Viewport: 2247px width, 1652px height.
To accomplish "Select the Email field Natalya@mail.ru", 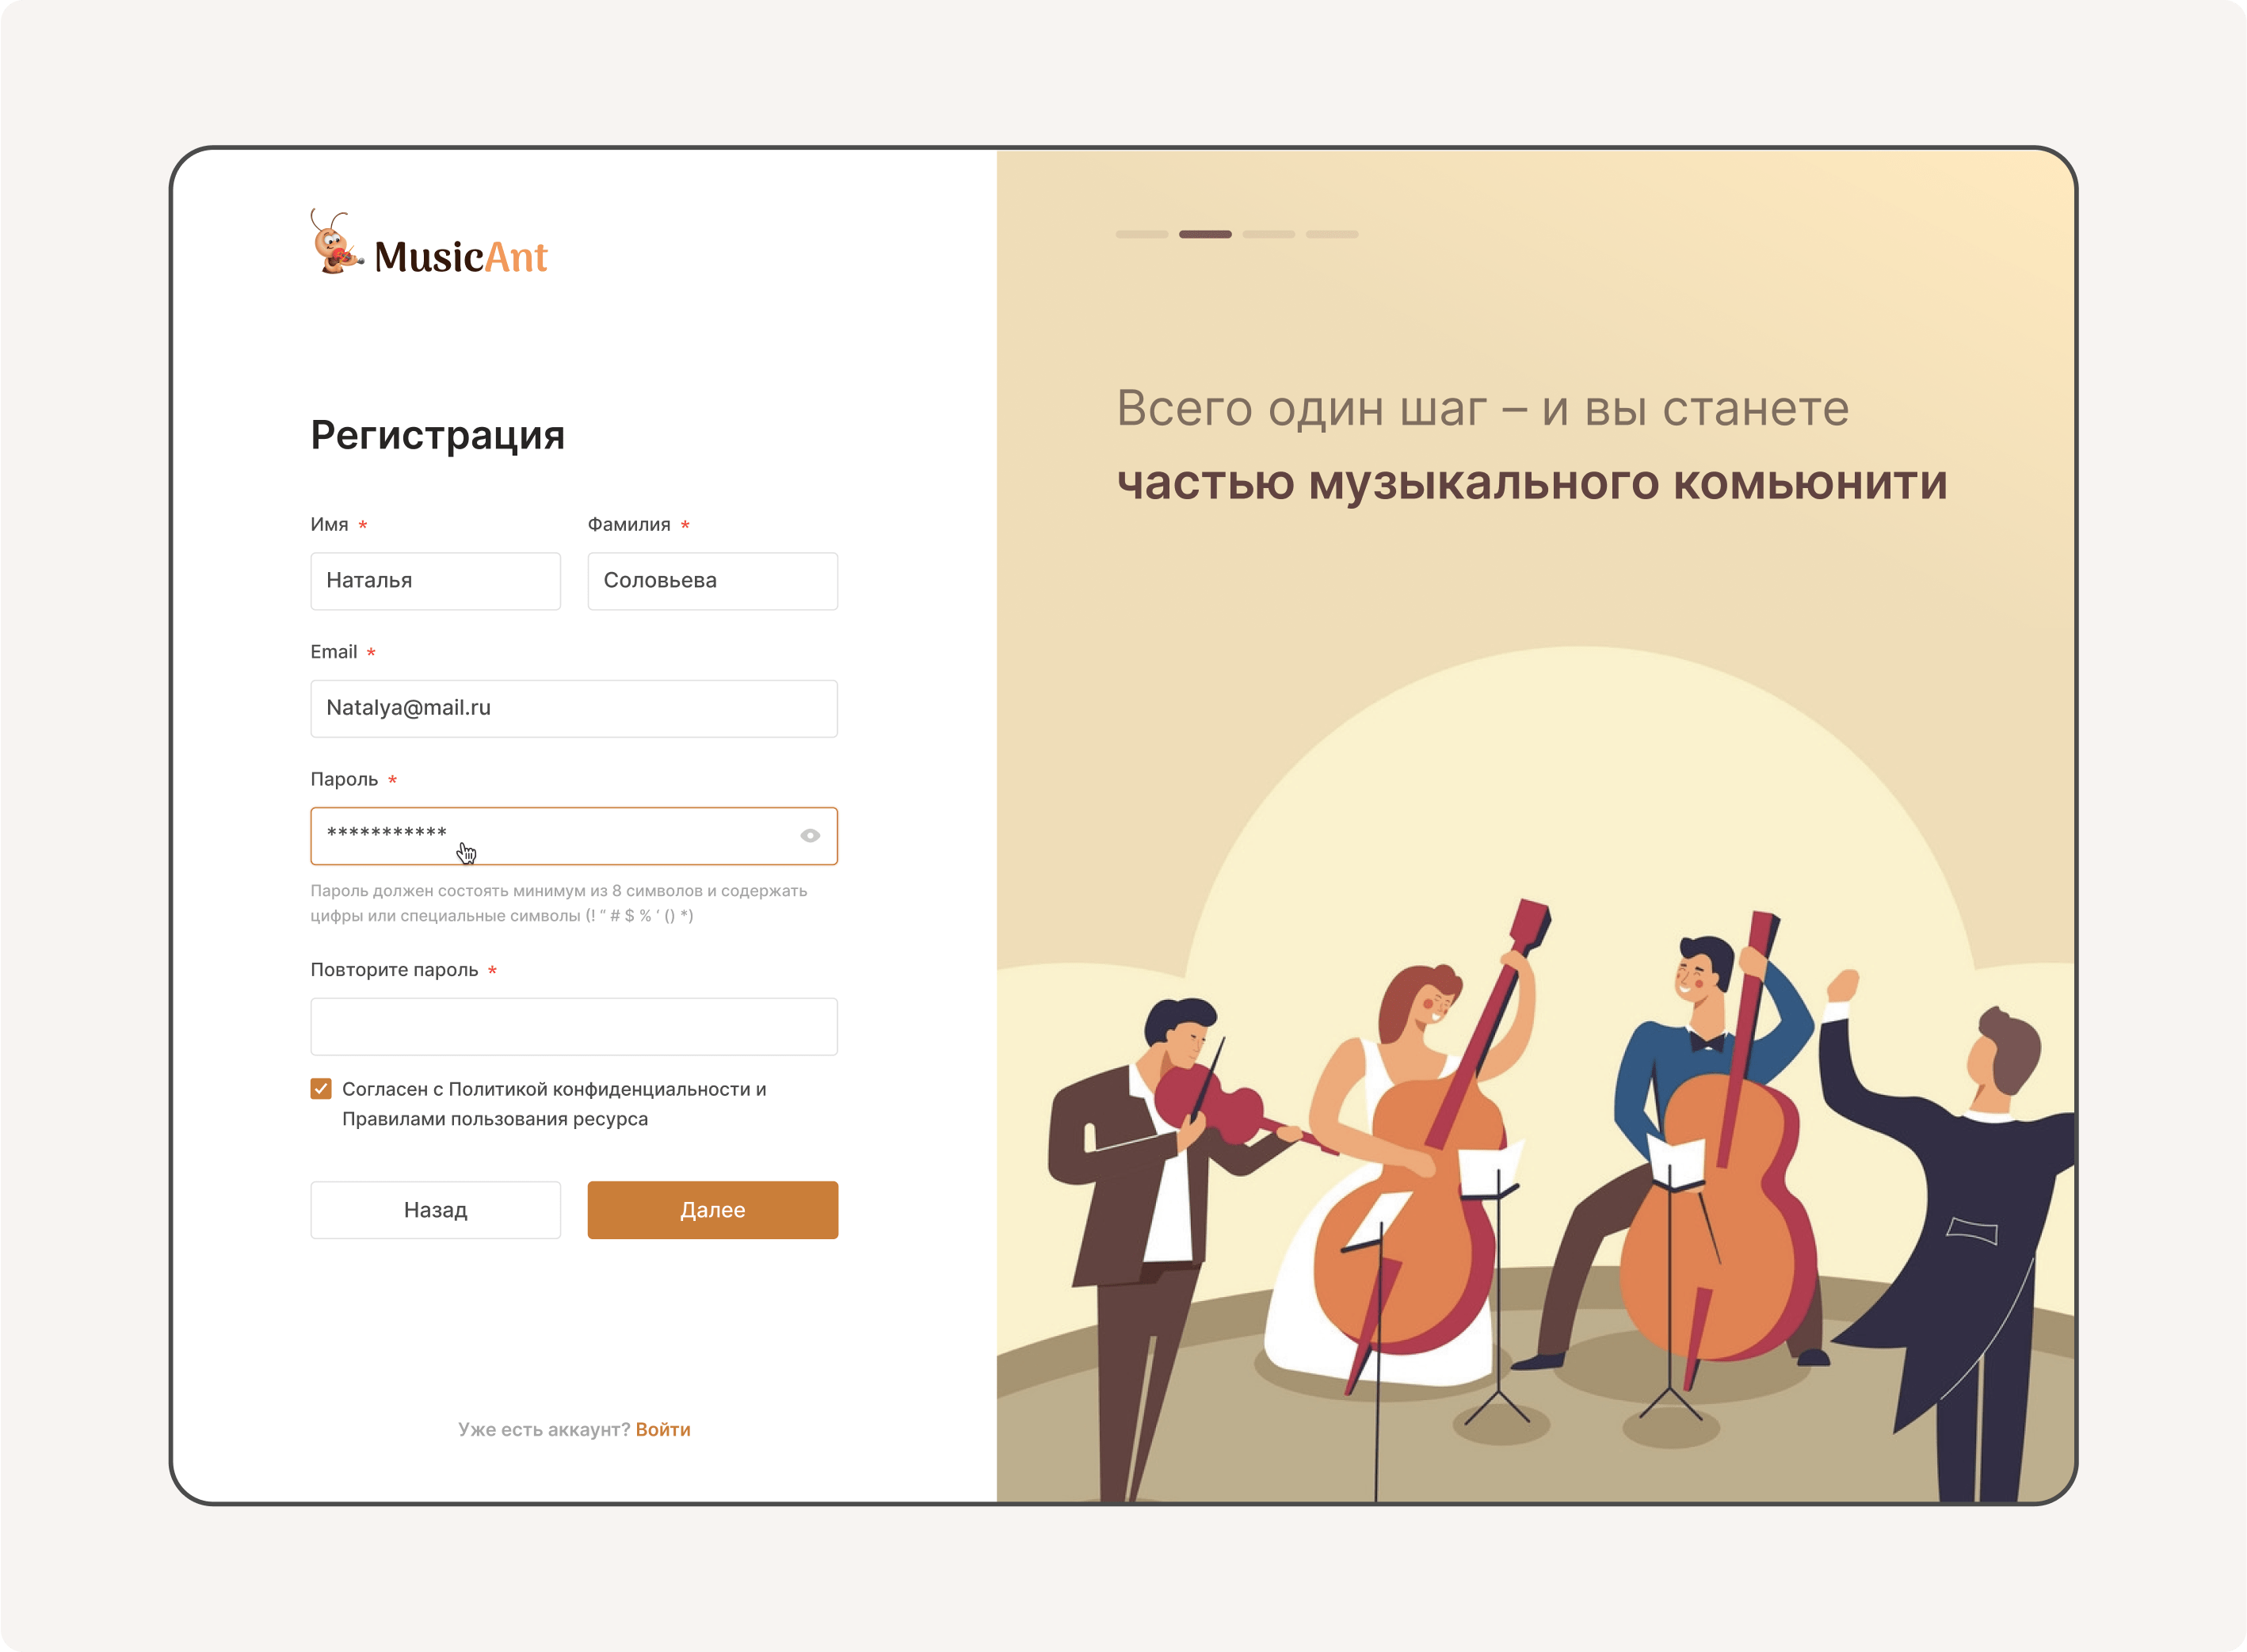I will 574,708.
